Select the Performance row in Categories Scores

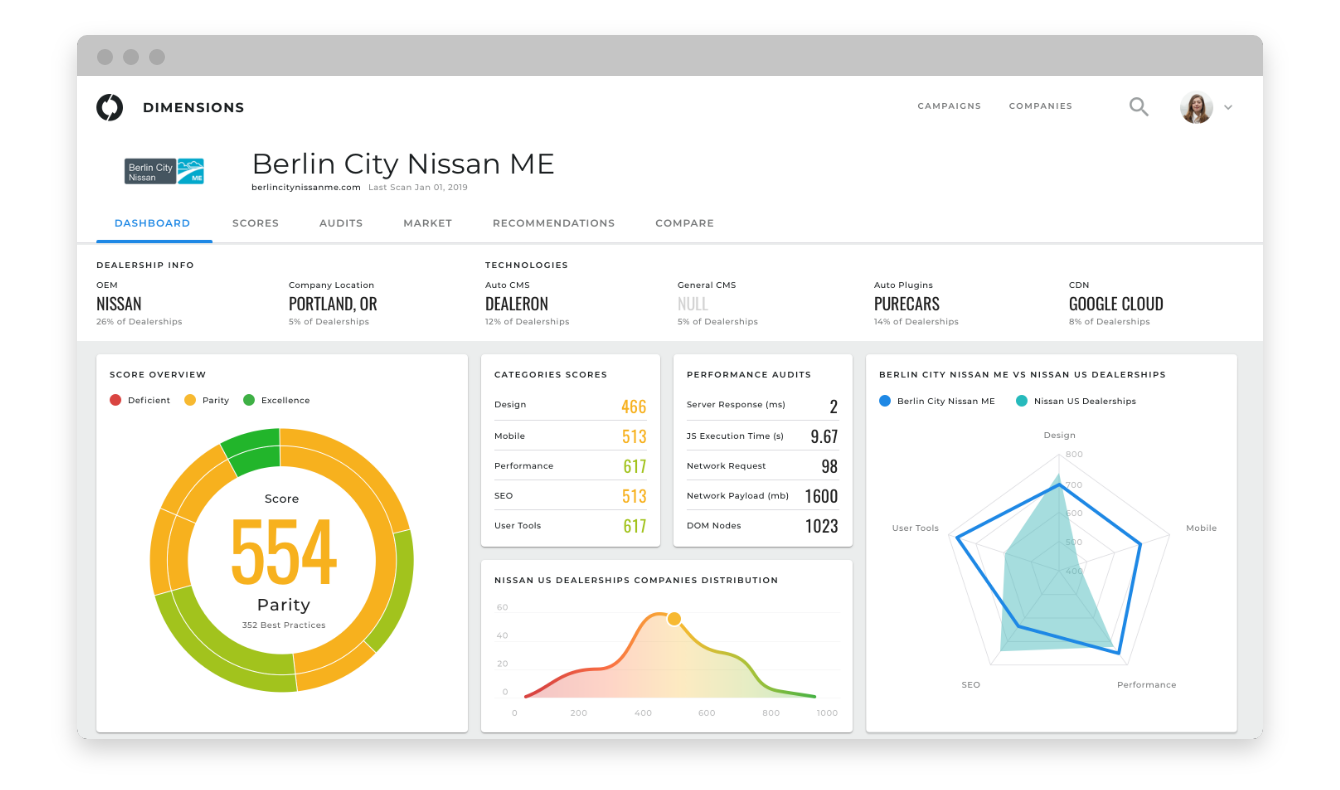click(570, 466)
